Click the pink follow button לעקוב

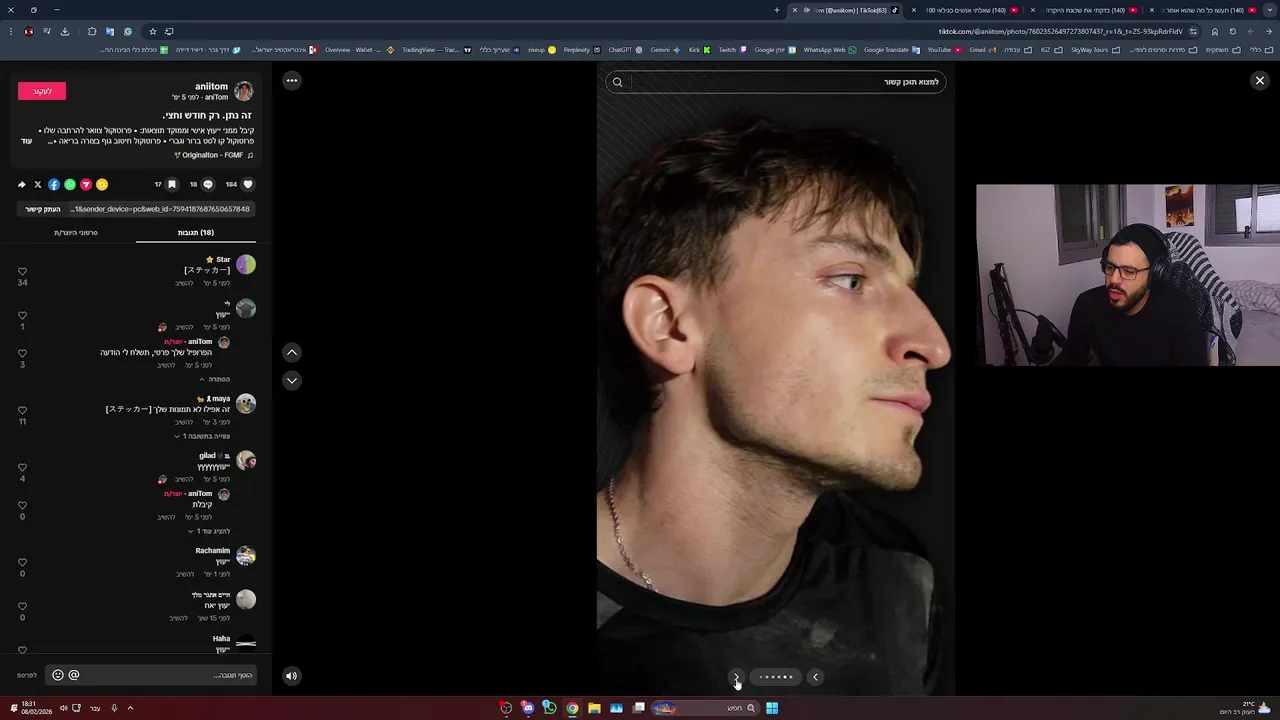[x=42, y=91]
